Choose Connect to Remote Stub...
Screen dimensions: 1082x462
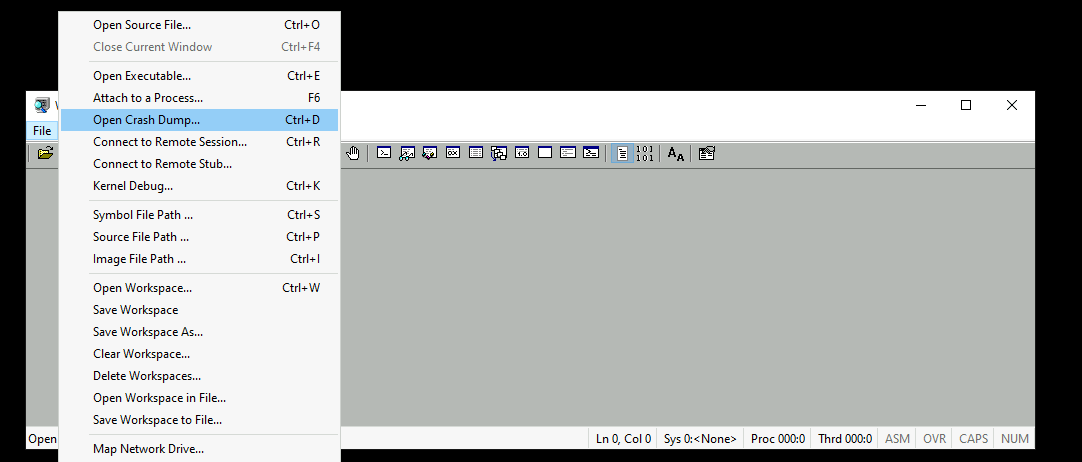199,164
